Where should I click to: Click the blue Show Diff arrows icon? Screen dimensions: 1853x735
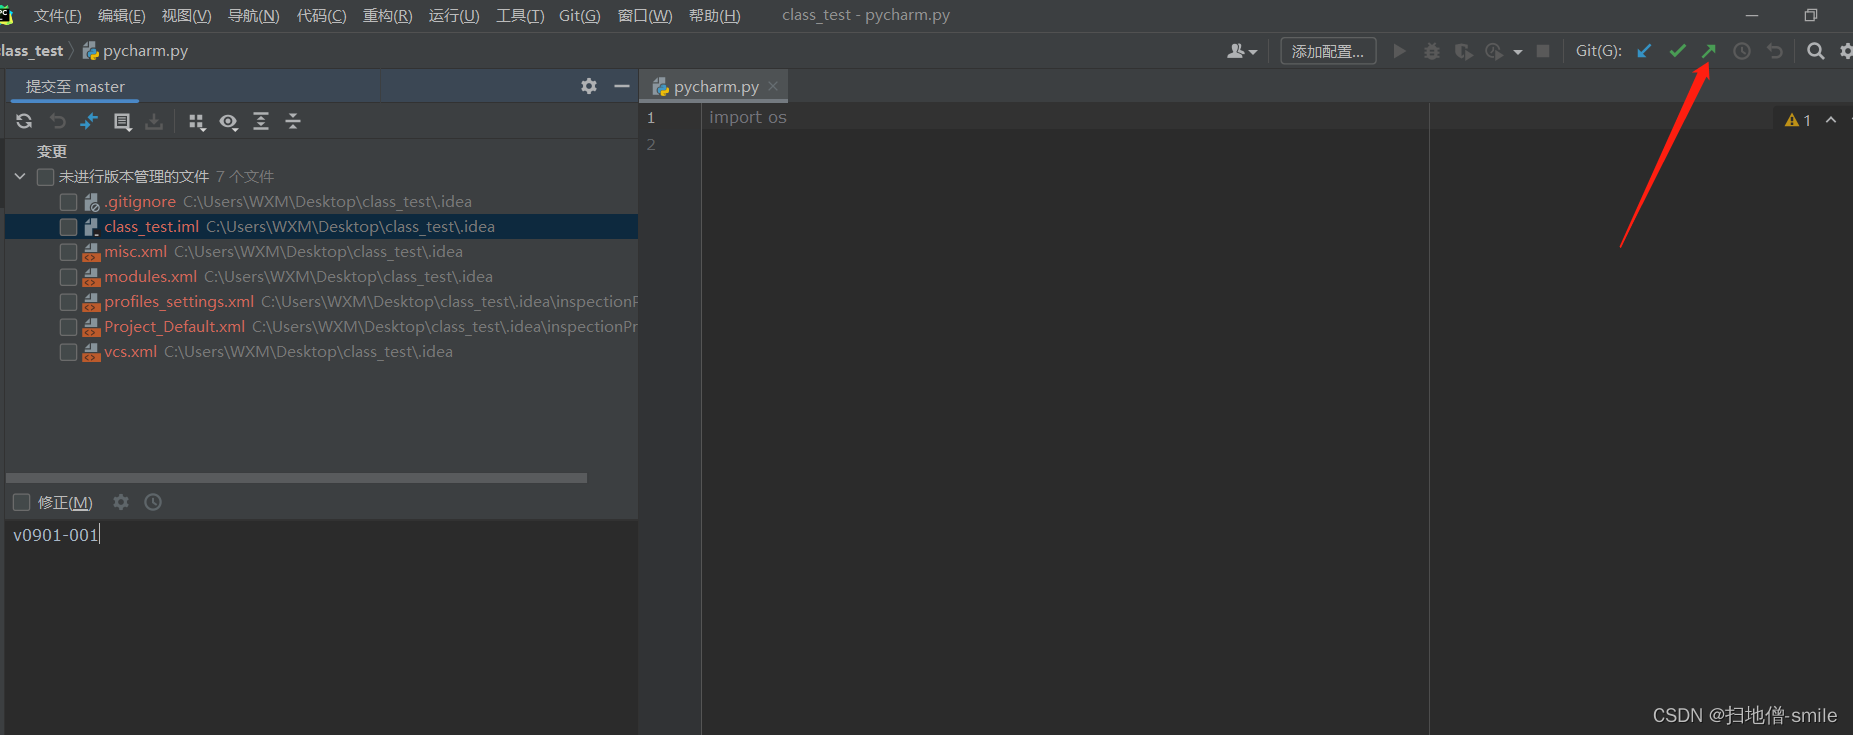pos(89,121)
